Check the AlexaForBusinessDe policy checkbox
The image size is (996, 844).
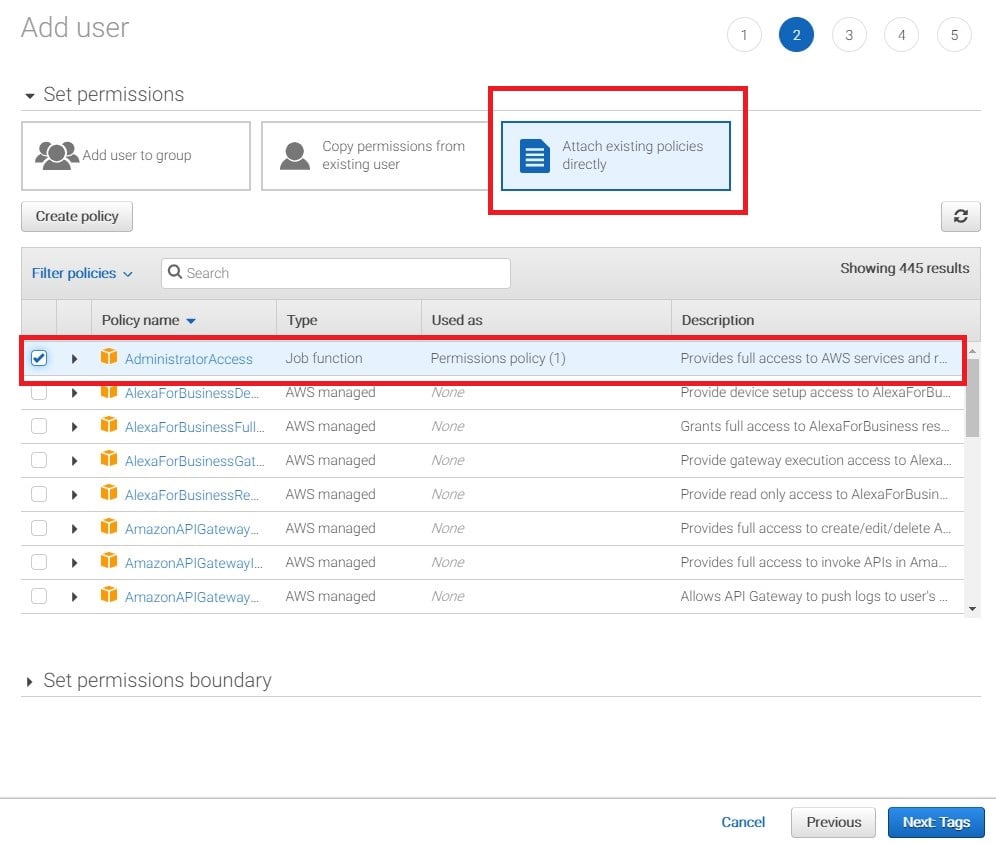tap(39, 392)
